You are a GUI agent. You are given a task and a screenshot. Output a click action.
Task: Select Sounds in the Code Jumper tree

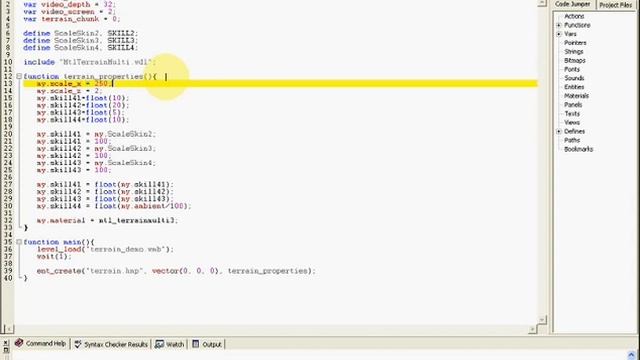[574, 78]
